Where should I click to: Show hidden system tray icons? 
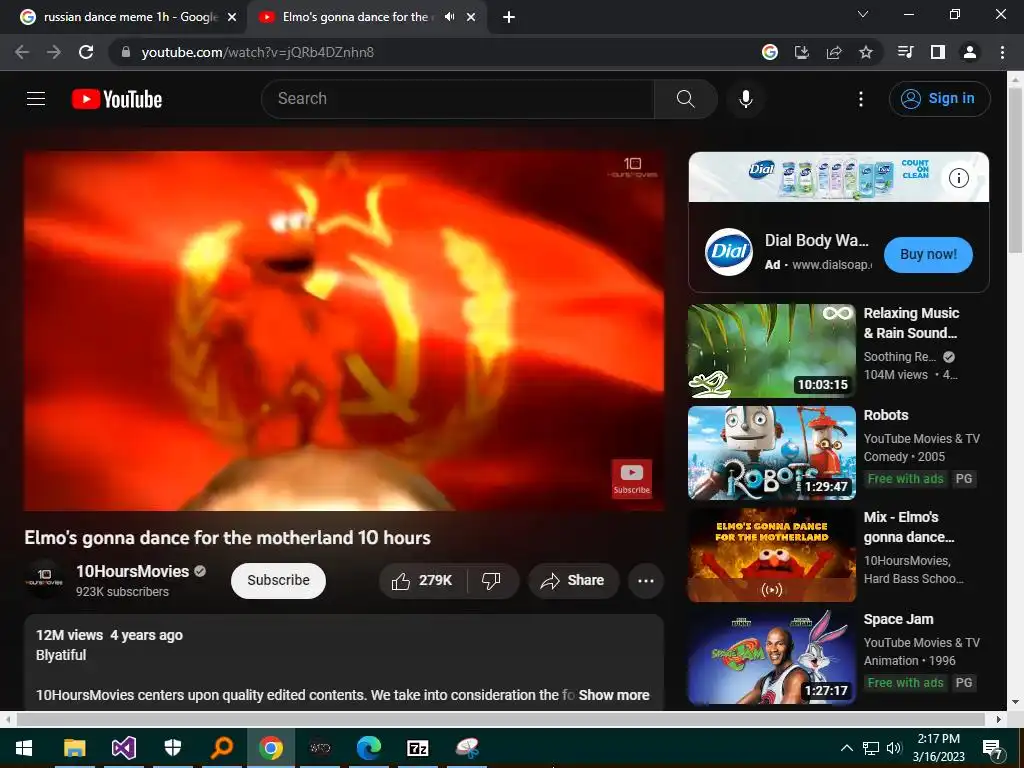(846, 748)
